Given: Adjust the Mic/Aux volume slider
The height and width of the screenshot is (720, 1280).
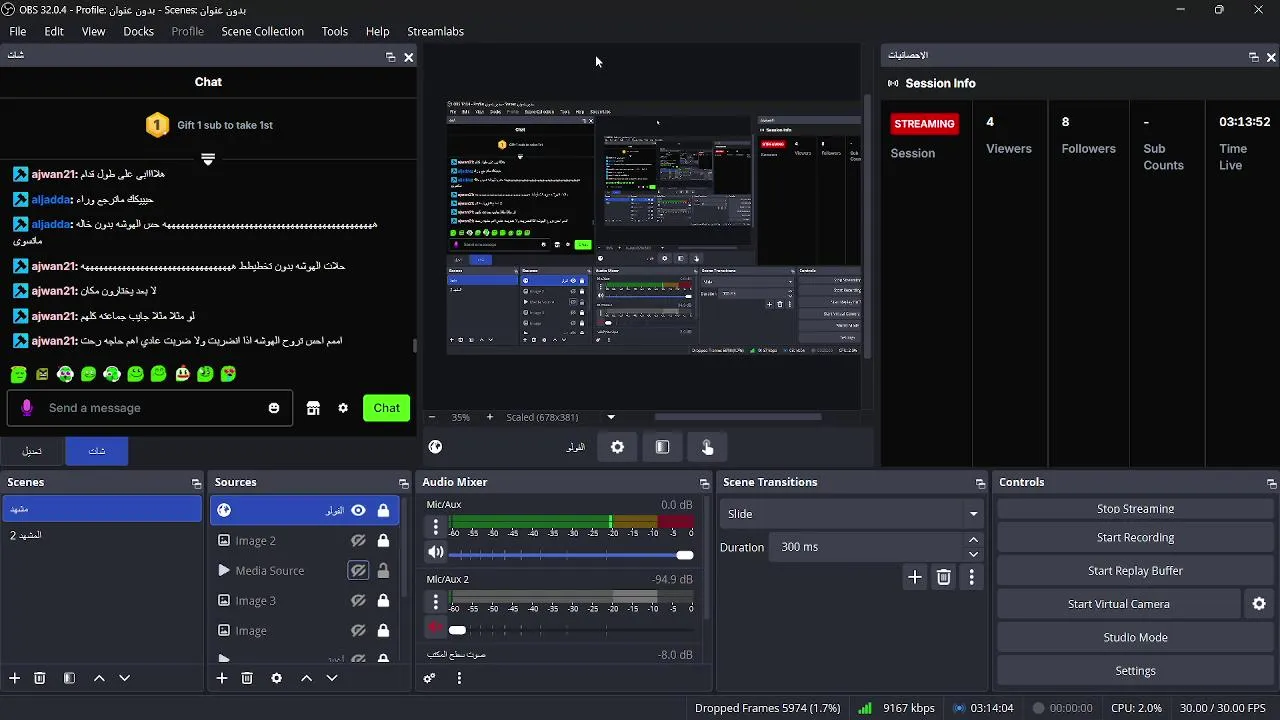Looking at the screenshot, I should pyautogui.click(x=572, y=554).
